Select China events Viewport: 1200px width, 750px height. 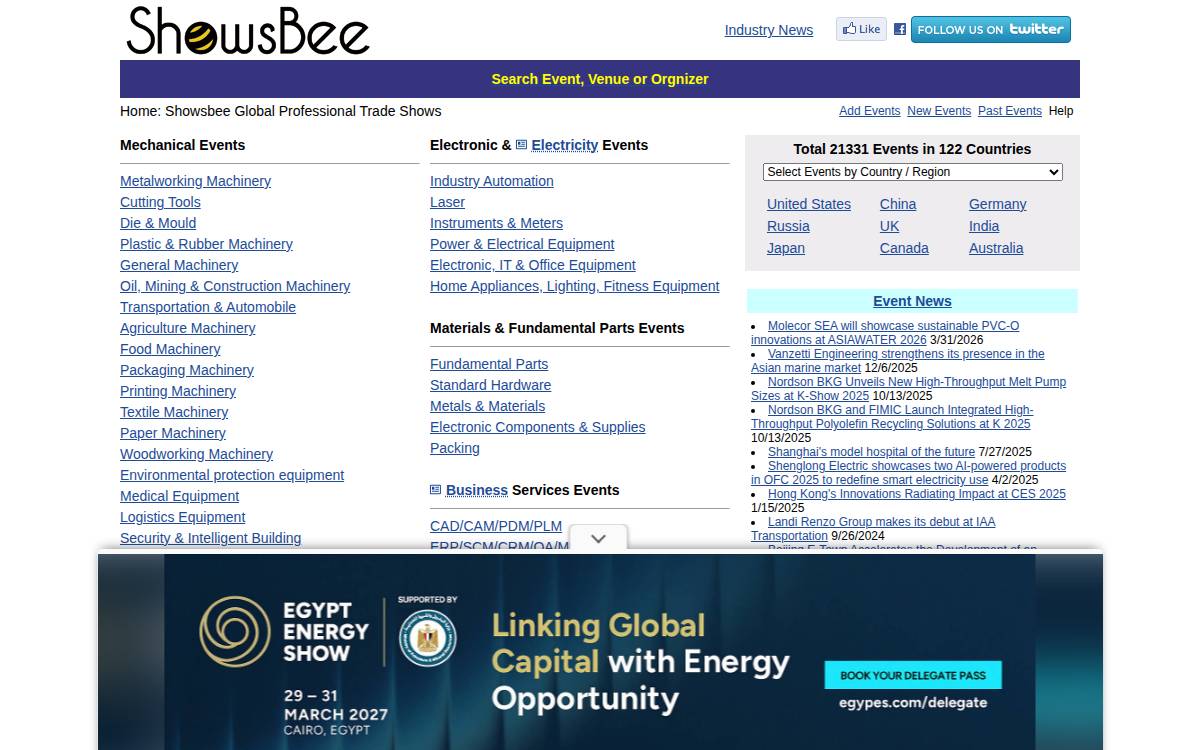click(897, 204)
